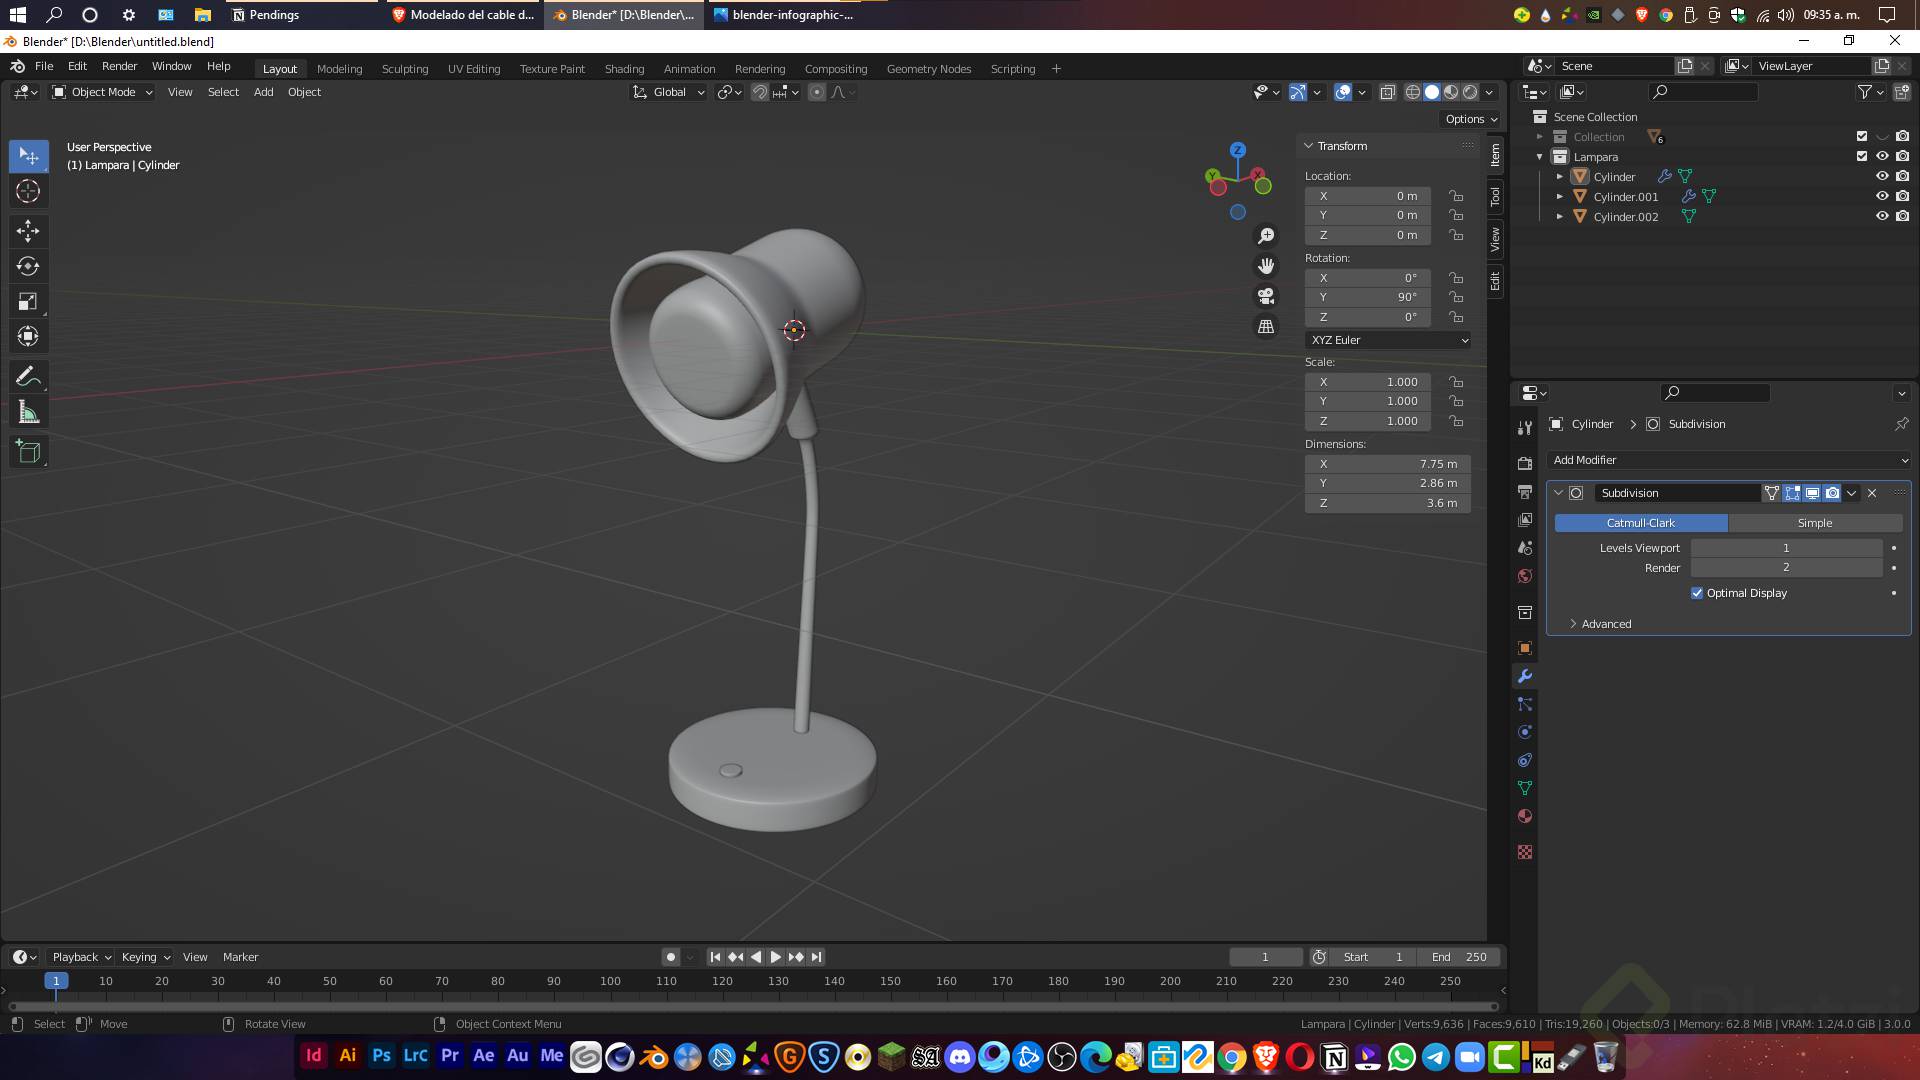The width and height of the screenshot is (1920, 1080).
Task: Select the Scale tool in toolbar
Action: coord(28,301)
